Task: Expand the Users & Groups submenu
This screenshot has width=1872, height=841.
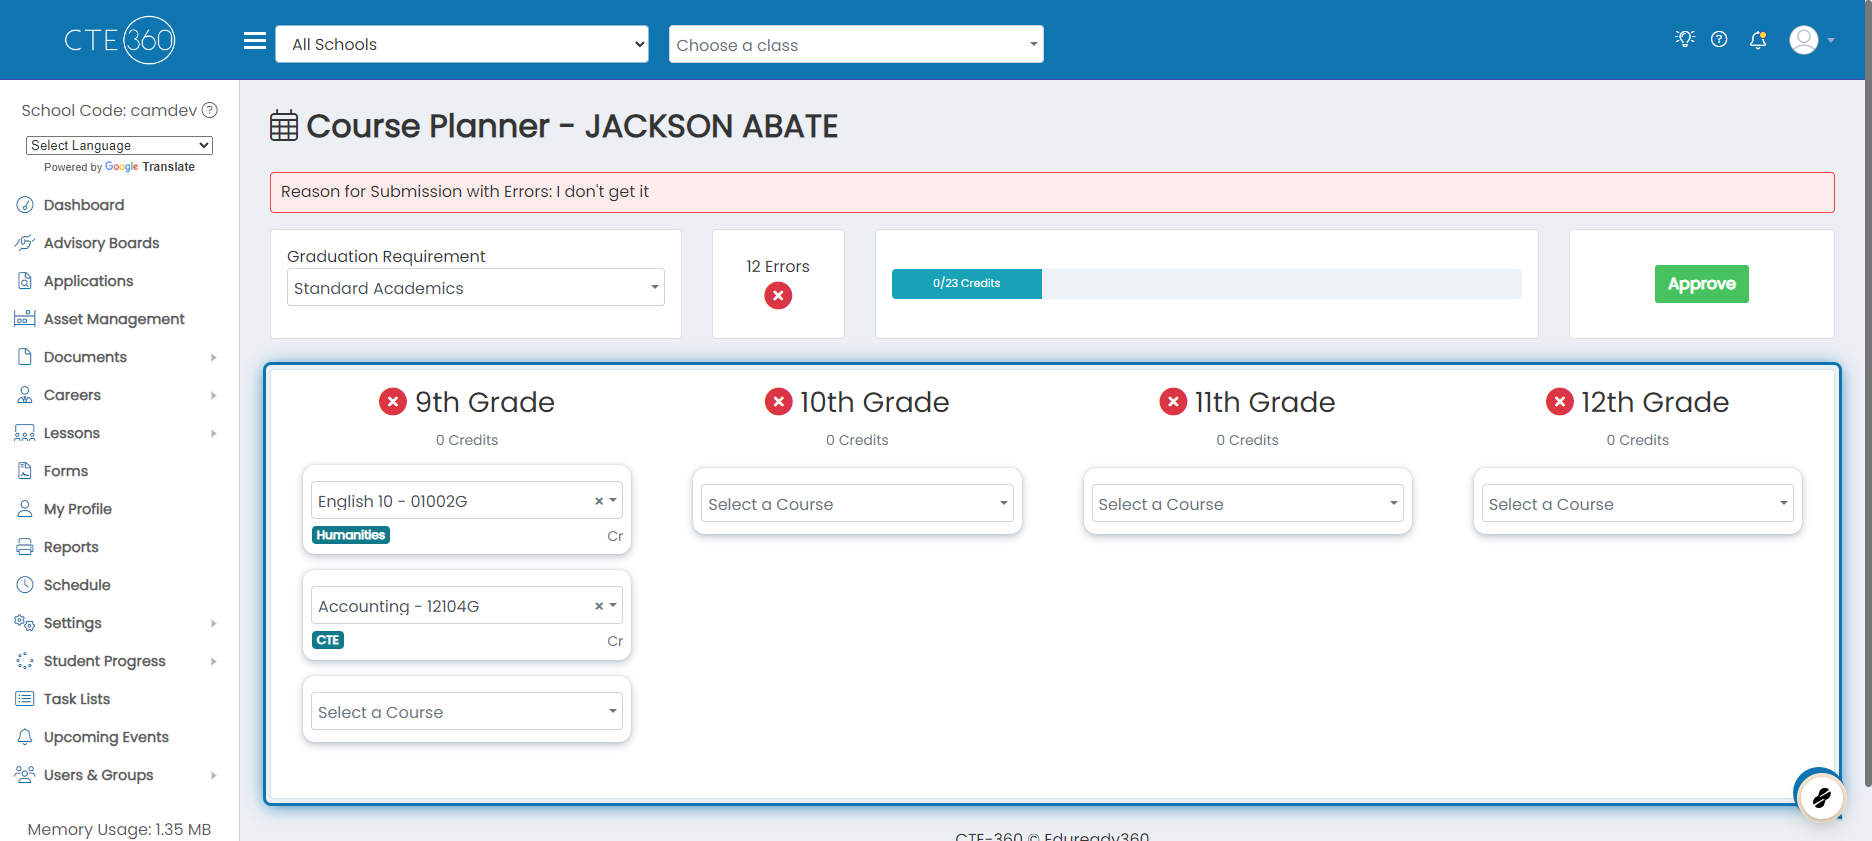Action: pyautogui.click(x=214, y=775)
